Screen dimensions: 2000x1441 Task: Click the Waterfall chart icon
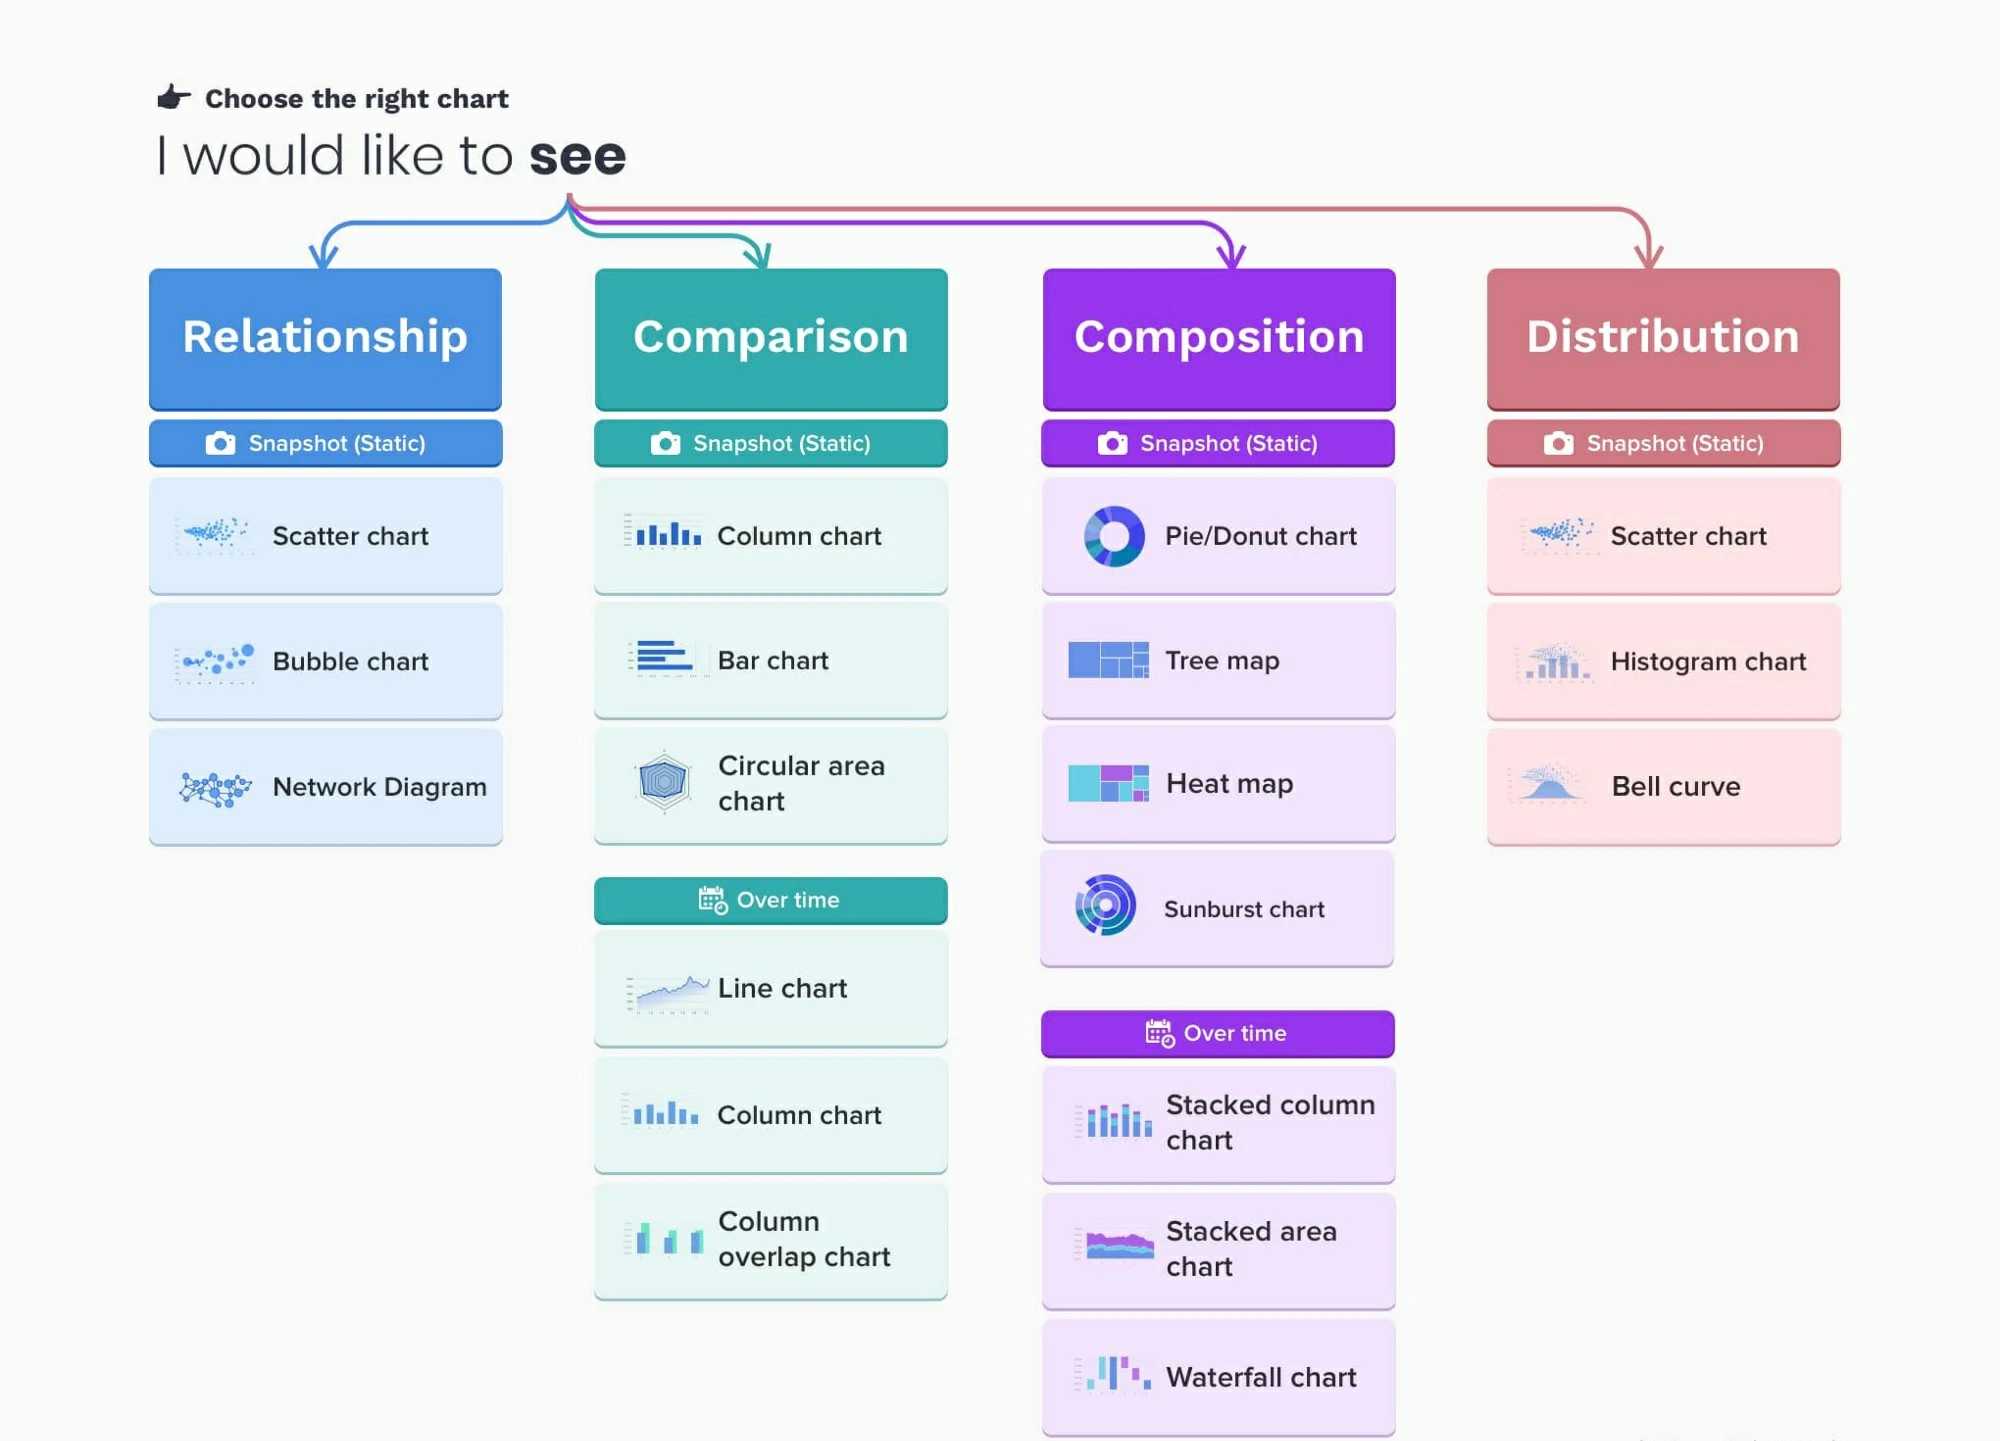click(1118, 1375)
